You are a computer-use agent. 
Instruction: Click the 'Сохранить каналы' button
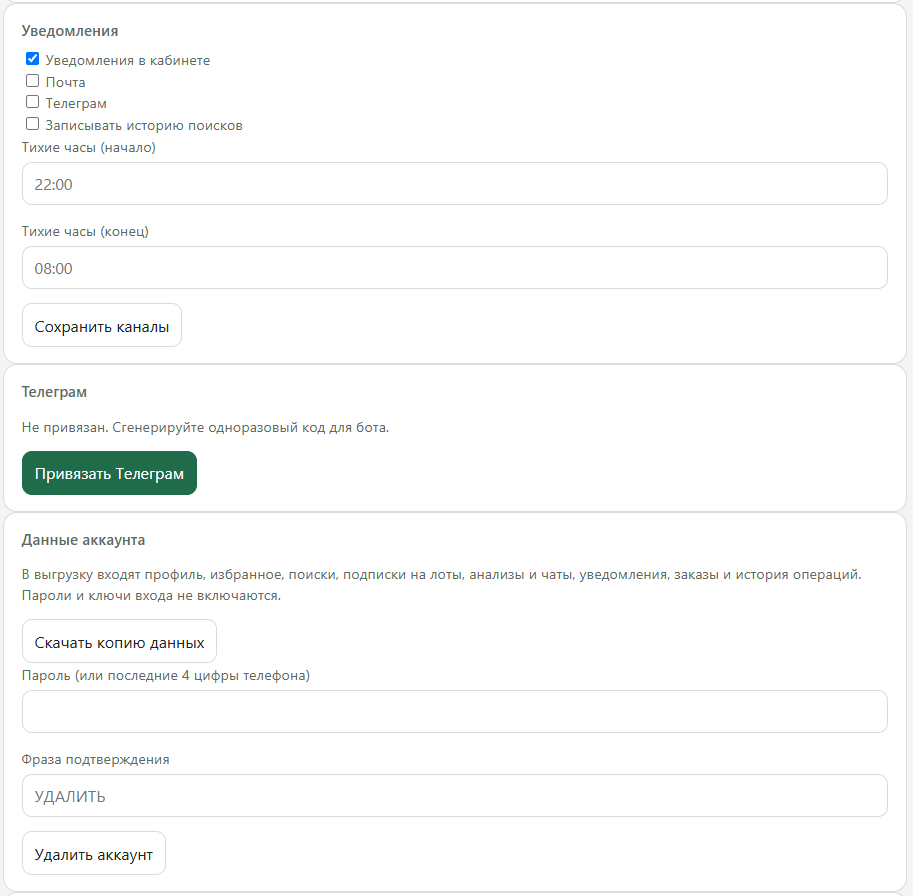[x=102, y=325]
